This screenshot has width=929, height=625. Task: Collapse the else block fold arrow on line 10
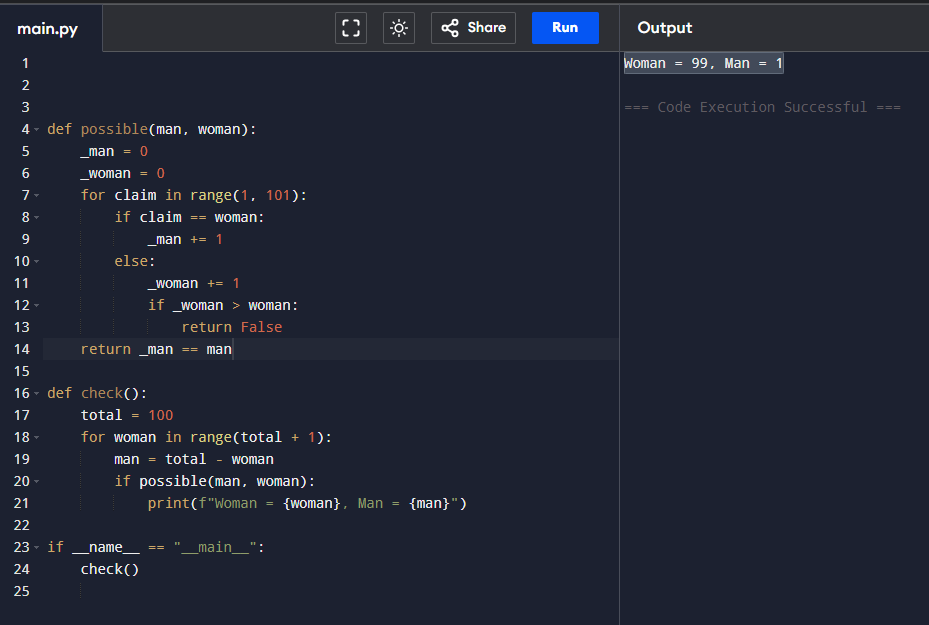click(37, 261)
